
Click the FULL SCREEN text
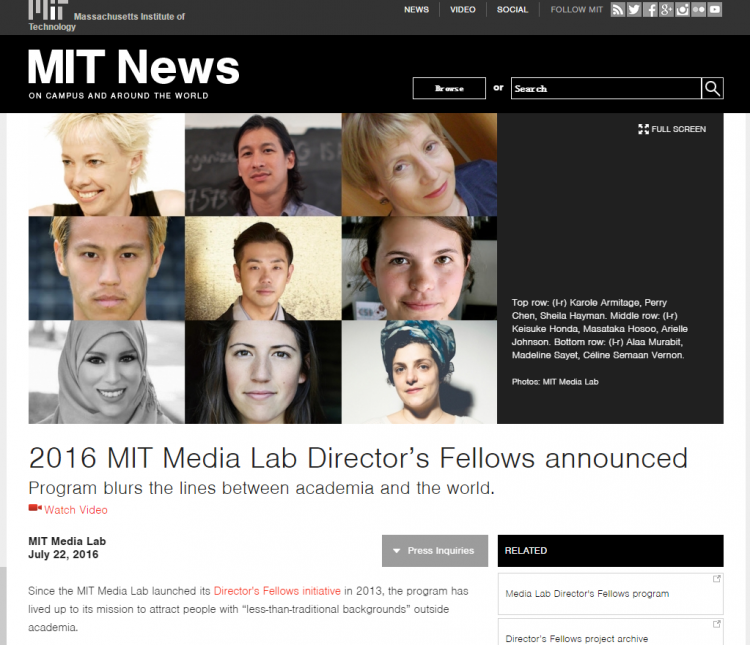click(678, 129)
